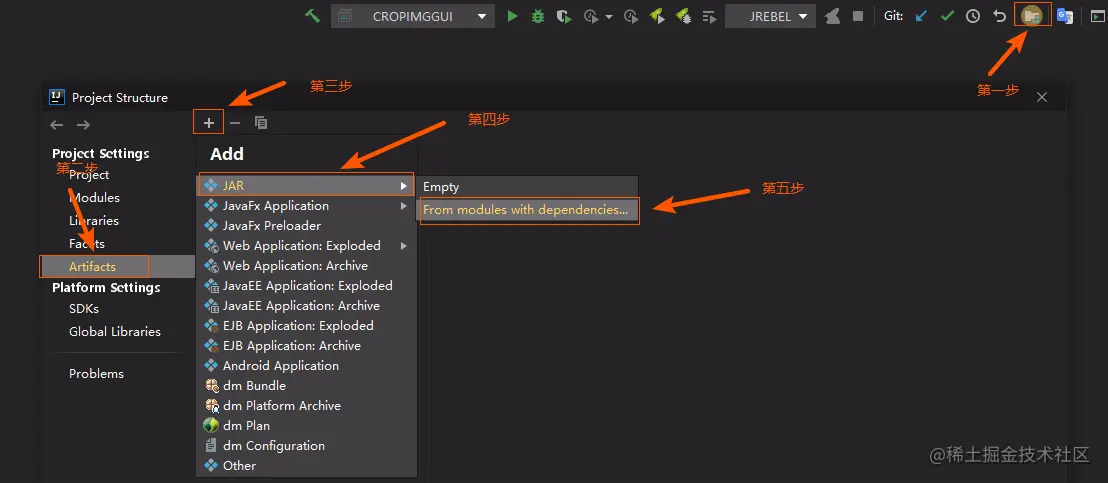Screen dimensions: 1108x483
Task: Click the icon between JREBEL dropdown and Stop
Action: point(832,16)
